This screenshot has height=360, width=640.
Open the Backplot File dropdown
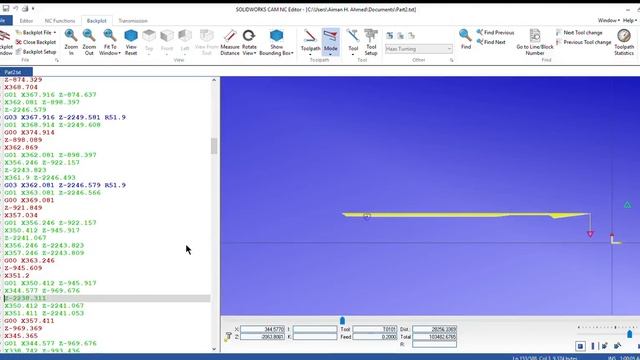(x=36, y=32)
